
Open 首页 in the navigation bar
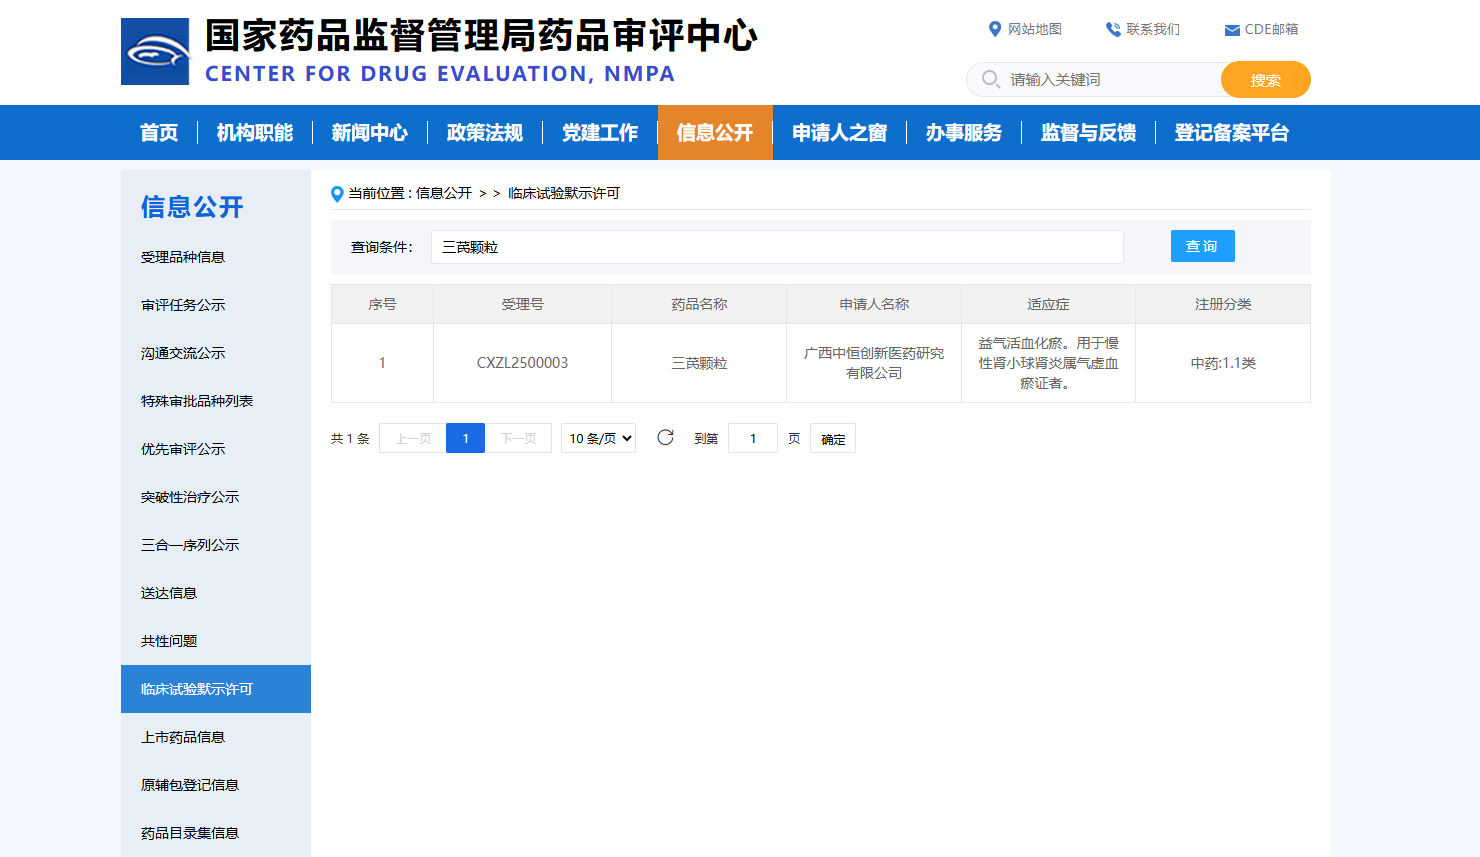point(159,132)
